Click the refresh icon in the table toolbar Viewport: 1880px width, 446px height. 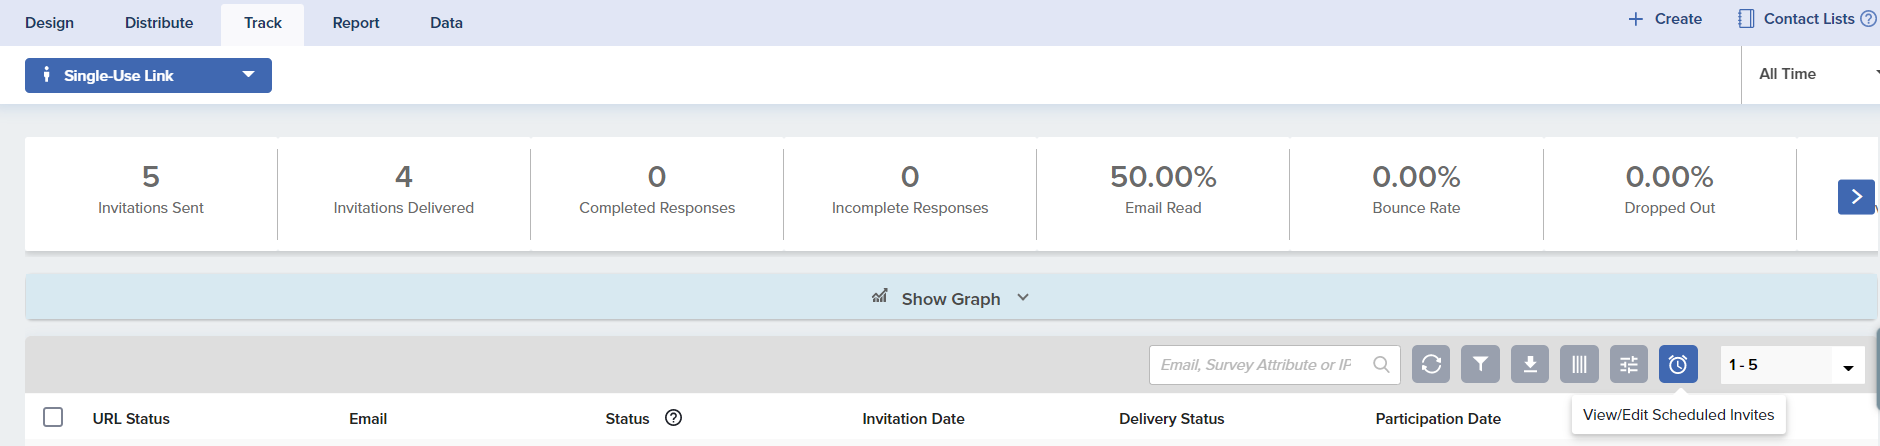click(1431, 365)
